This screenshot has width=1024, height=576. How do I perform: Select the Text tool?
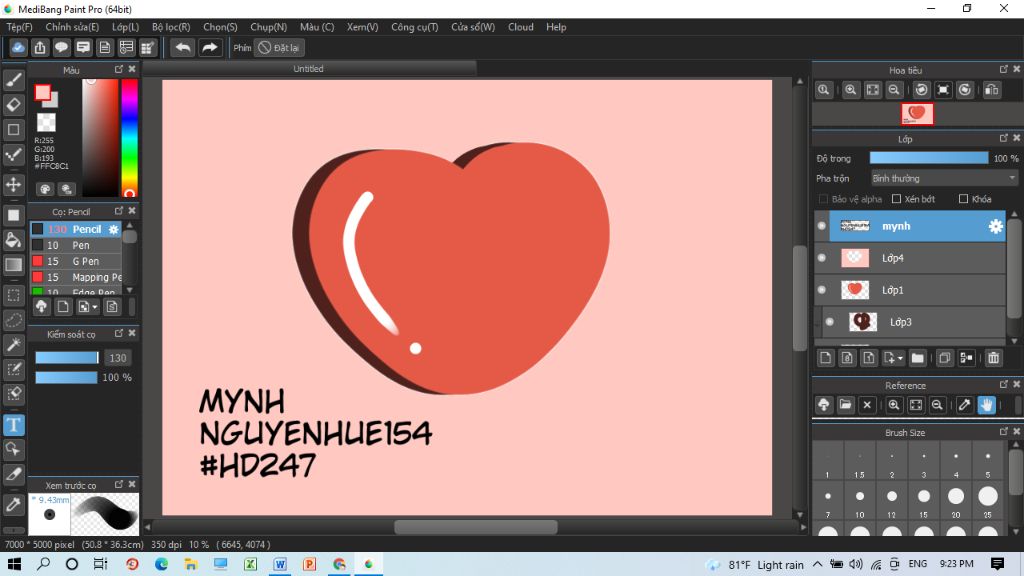pyautogui.click(x=14, y=425)
